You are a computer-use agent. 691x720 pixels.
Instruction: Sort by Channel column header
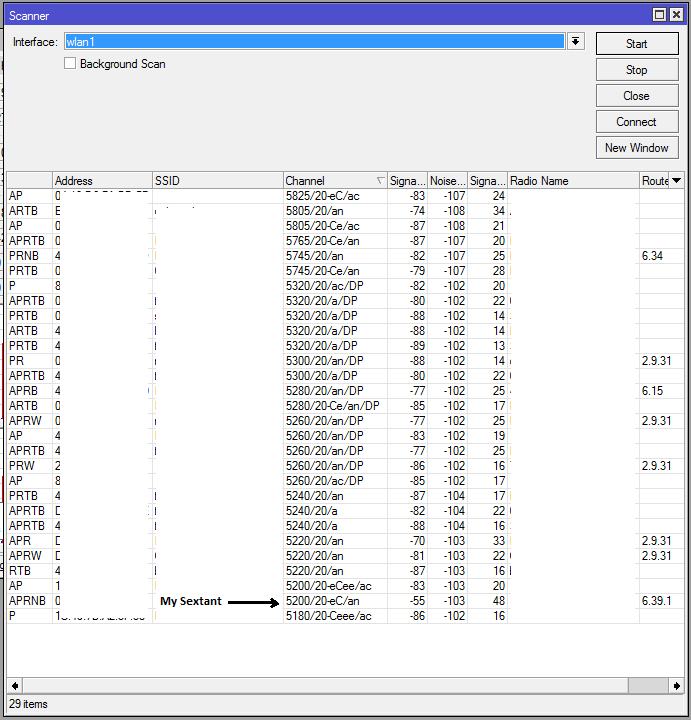click(335, 181)
